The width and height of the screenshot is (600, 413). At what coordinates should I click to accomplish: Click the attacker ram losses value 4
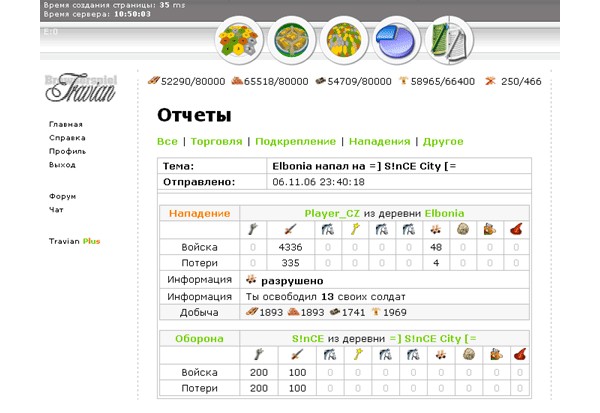coord(436,263)
